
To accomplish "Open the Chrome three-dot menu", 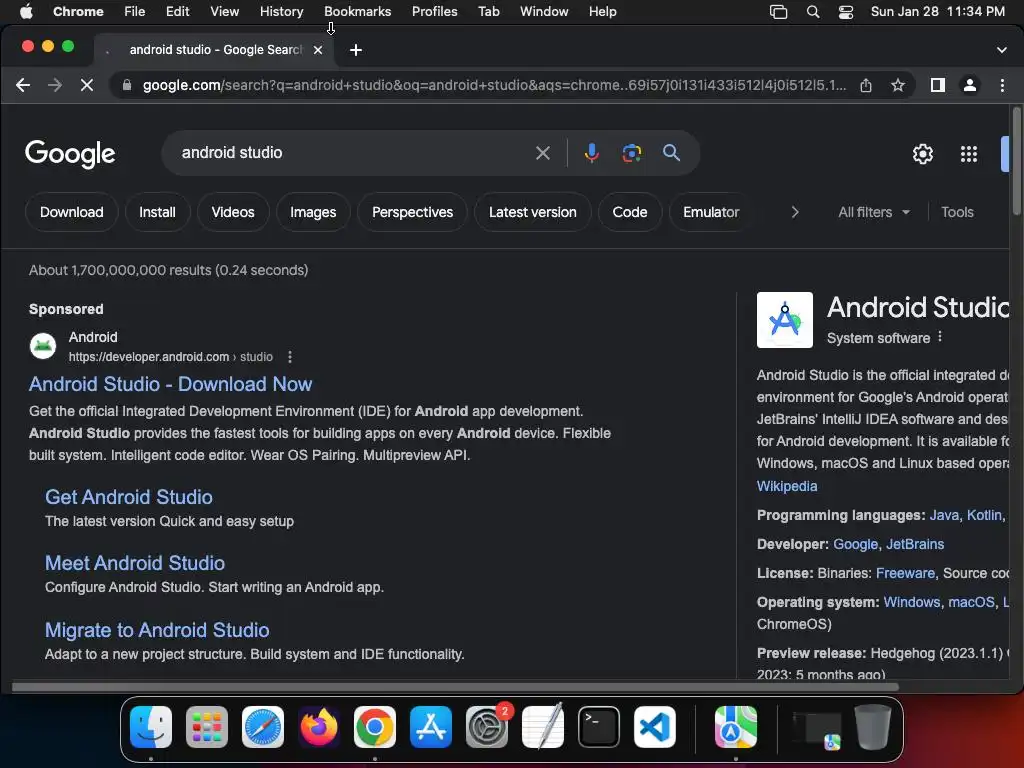I will (x=1002, y=85).
